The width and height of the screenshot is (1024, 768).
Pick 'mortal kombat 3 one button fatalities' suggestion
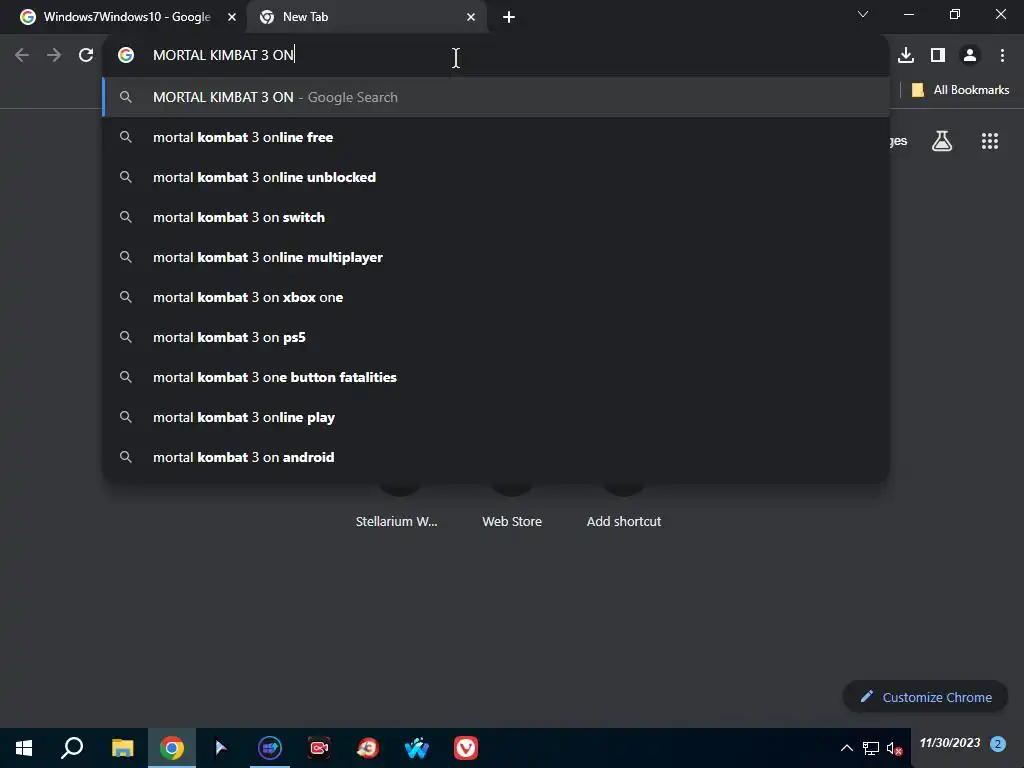tap(496, 377)
